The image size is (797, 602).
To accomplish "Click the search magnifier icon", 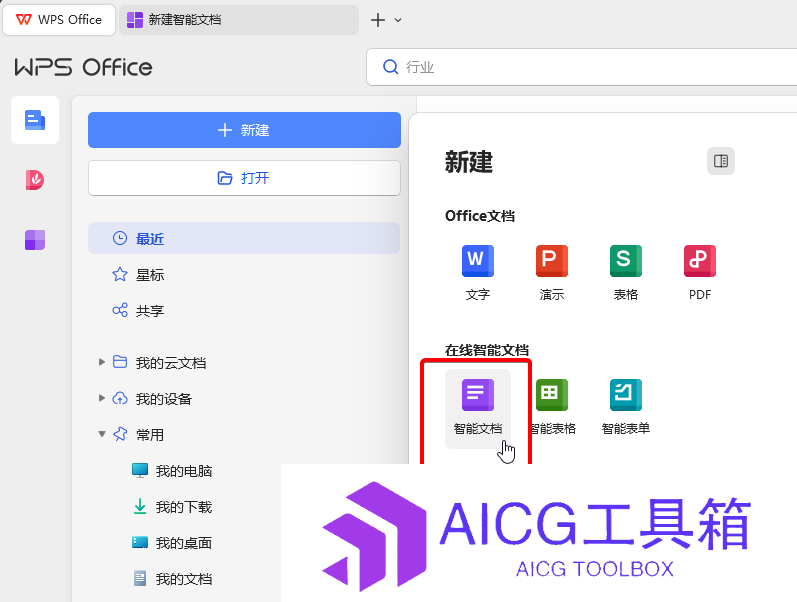I will (390, 67).
